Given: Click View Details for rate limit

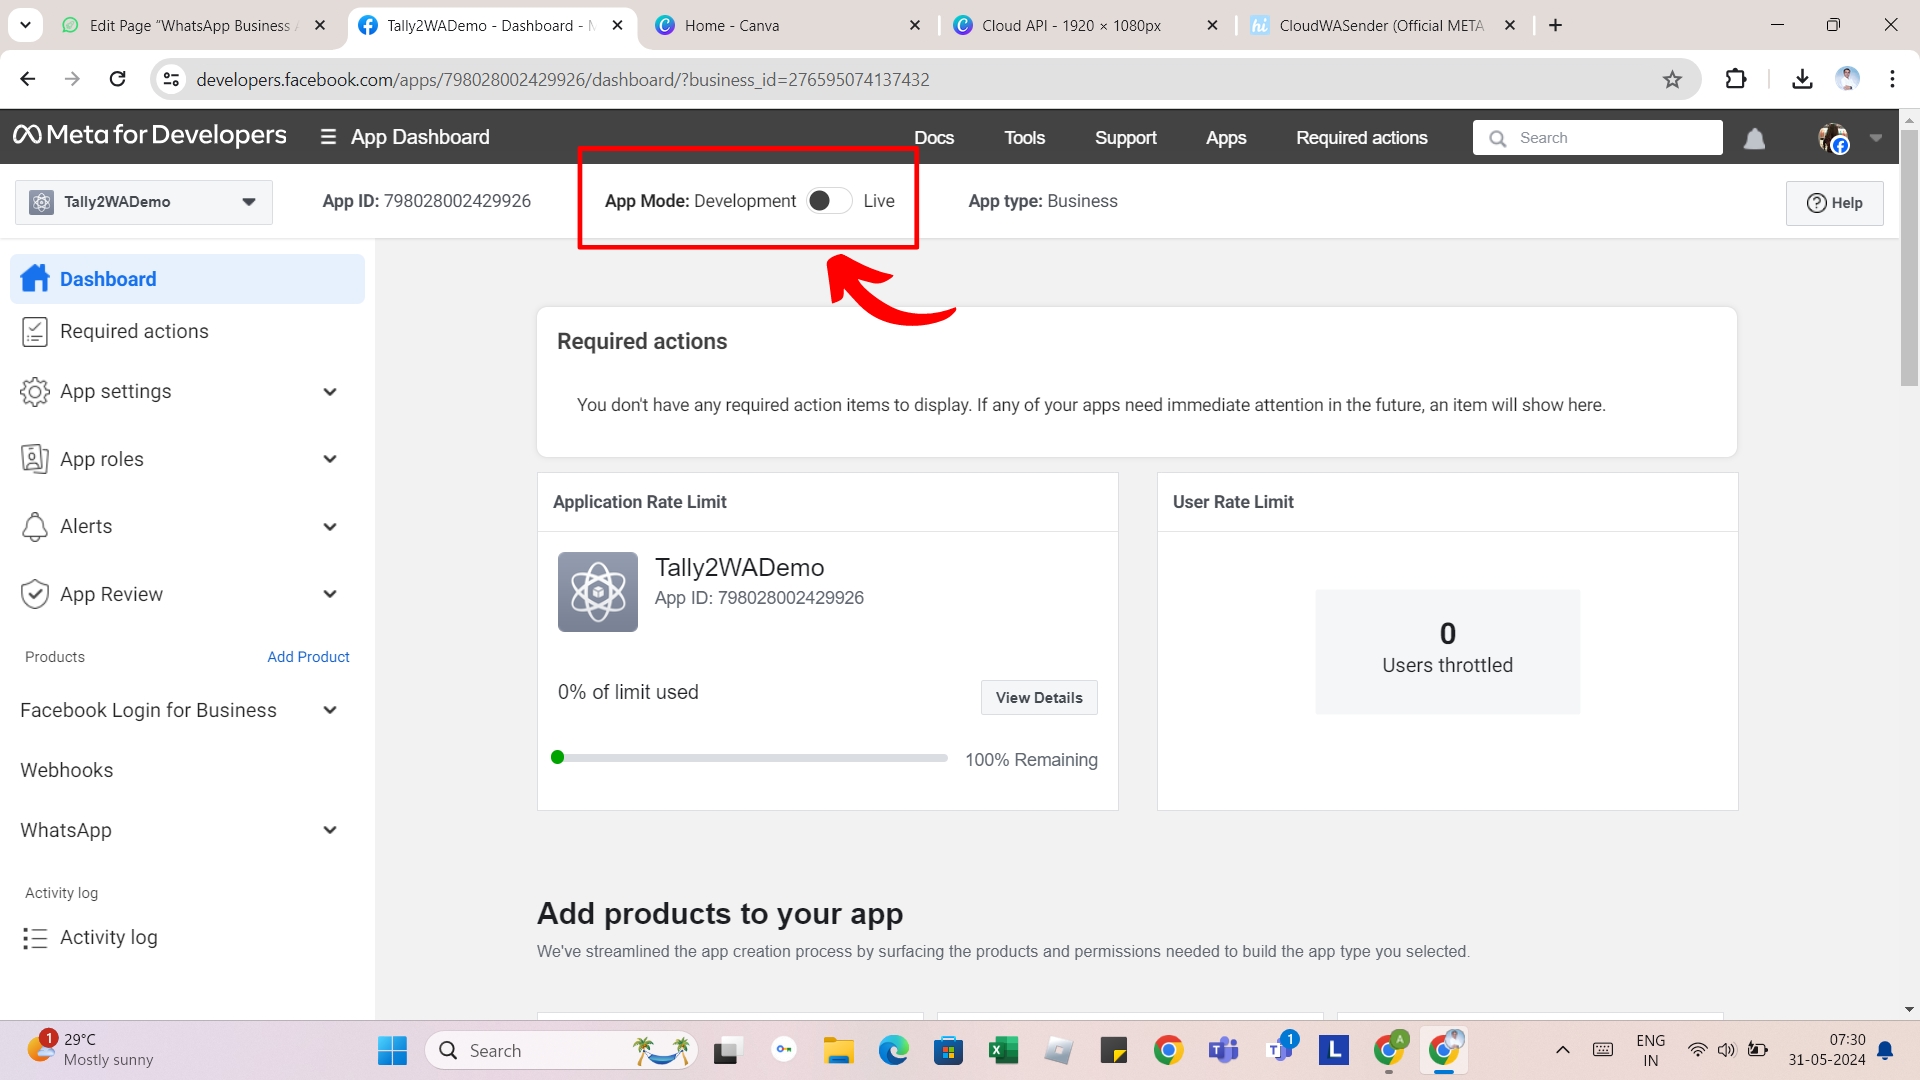Looking at the screenshot, I should [1039, 698].
